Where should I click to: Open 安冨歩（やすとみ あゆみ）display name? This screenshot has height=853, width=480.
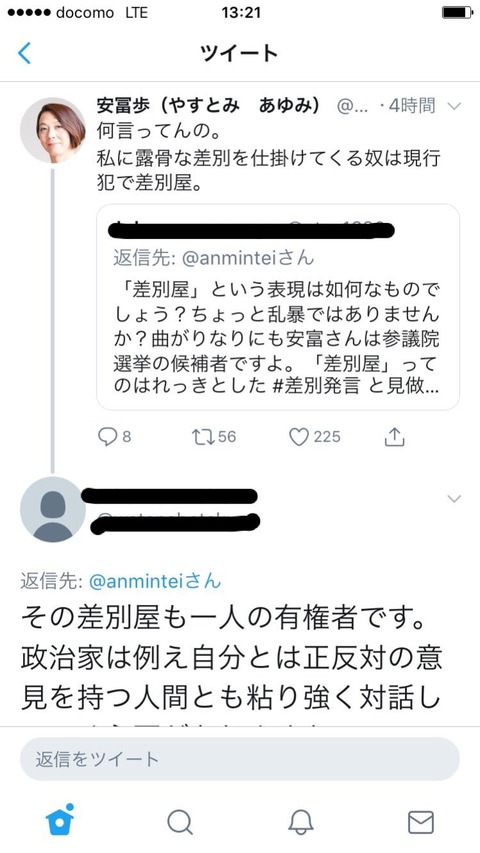pos(208,106)
